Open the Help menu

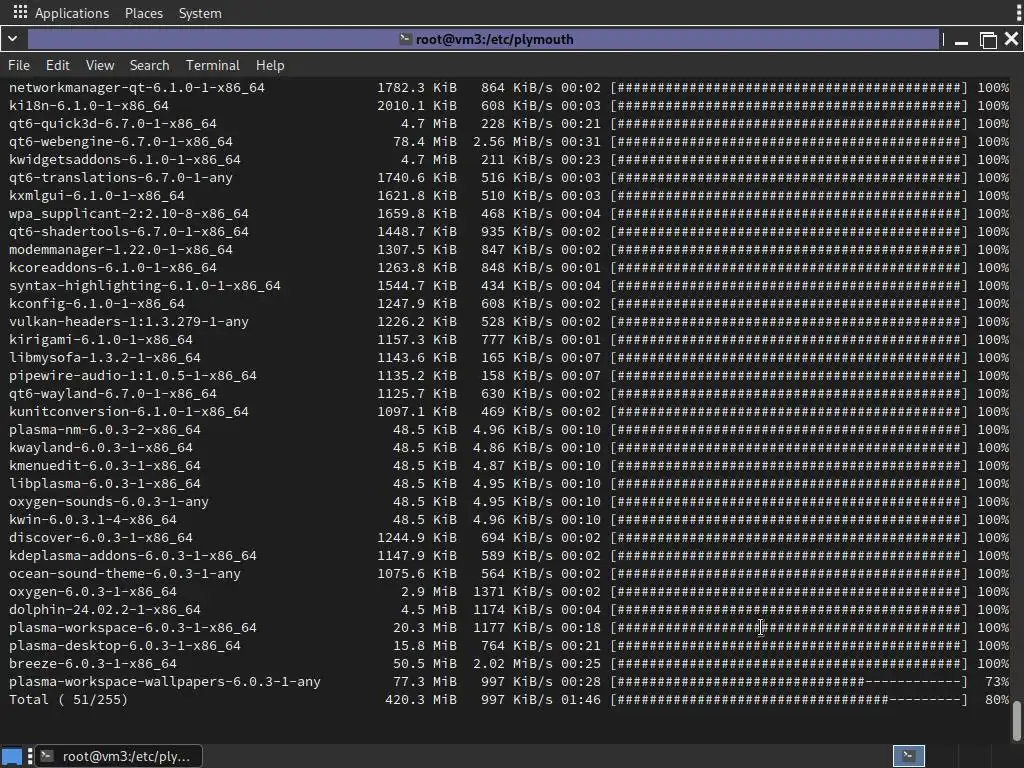coord(270,65)
